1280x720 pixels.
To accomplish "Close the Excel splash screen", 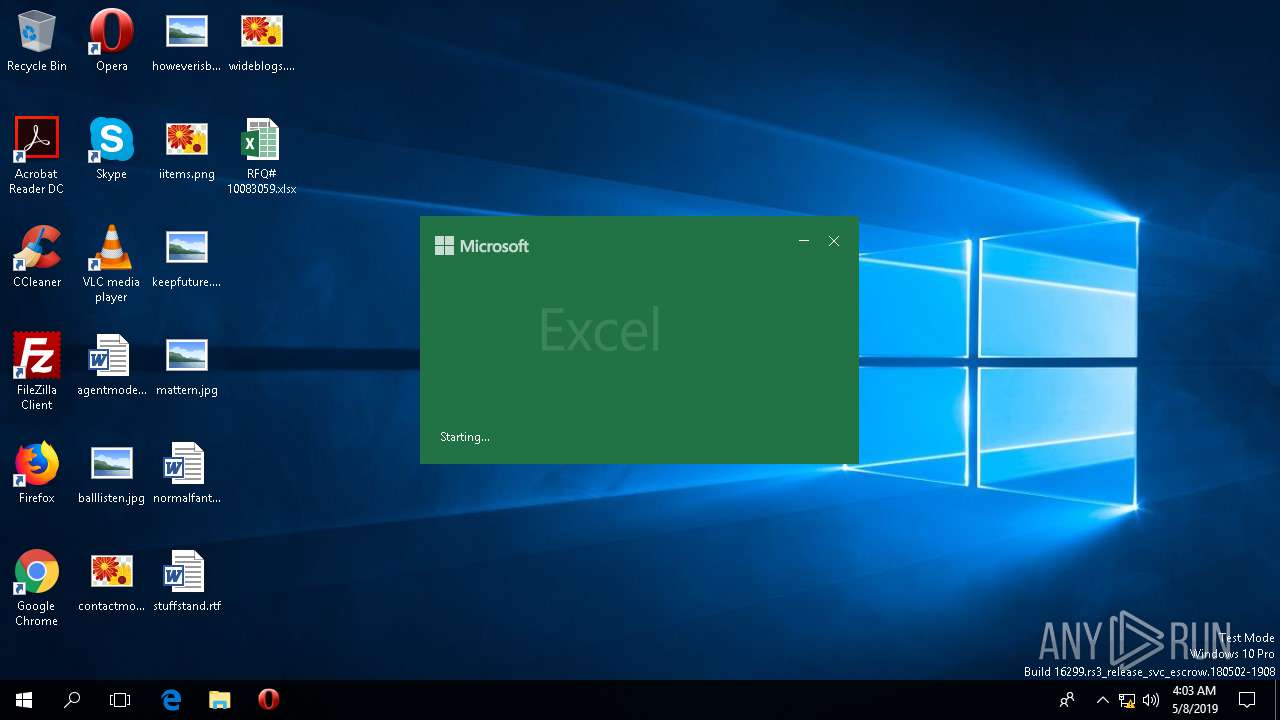I will (834, 241).
